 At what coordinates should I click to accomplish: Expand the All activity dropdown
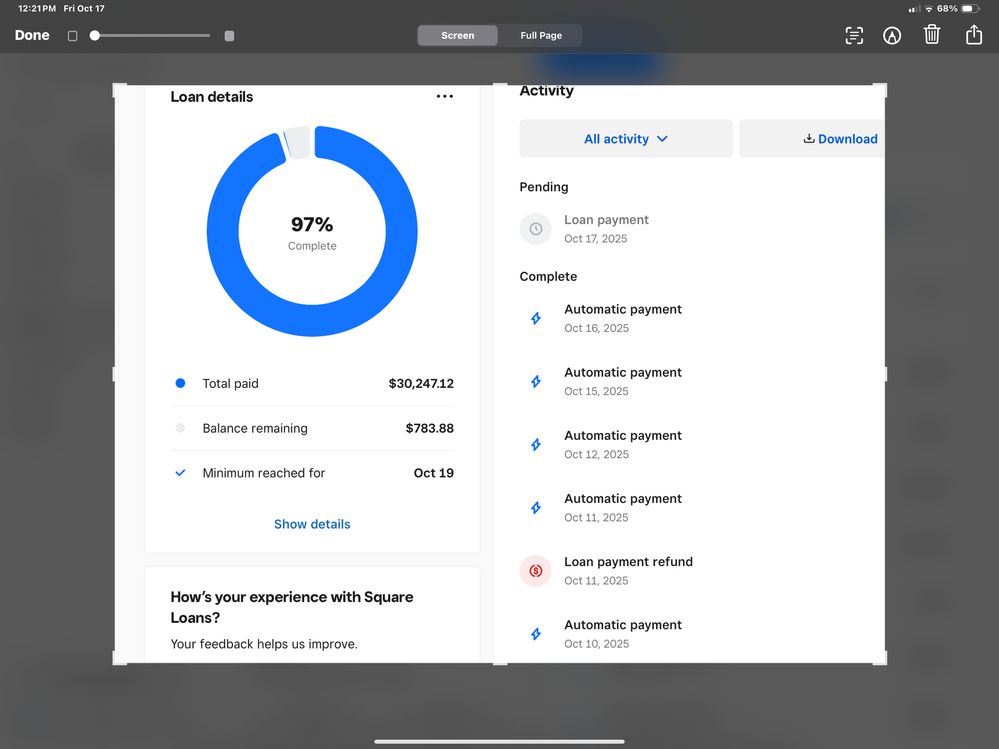coord(626,139)
